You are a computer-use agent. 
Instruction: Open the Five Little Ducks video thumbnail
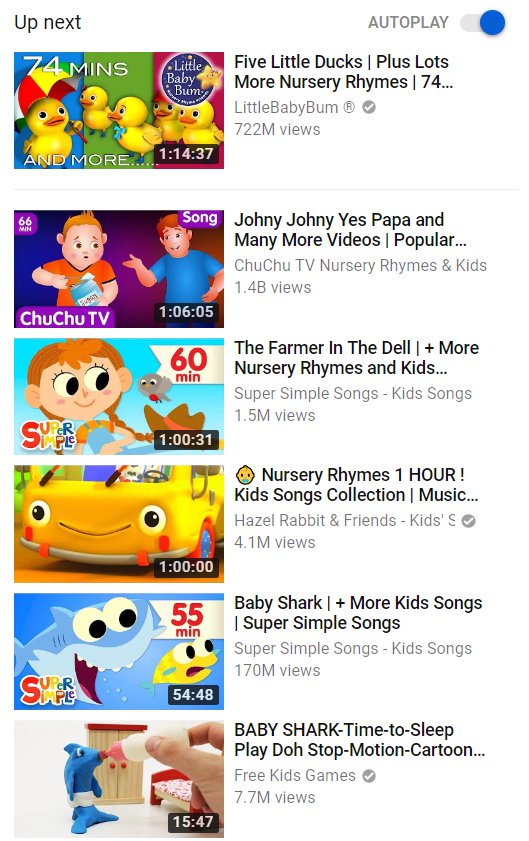click(119, 110)
